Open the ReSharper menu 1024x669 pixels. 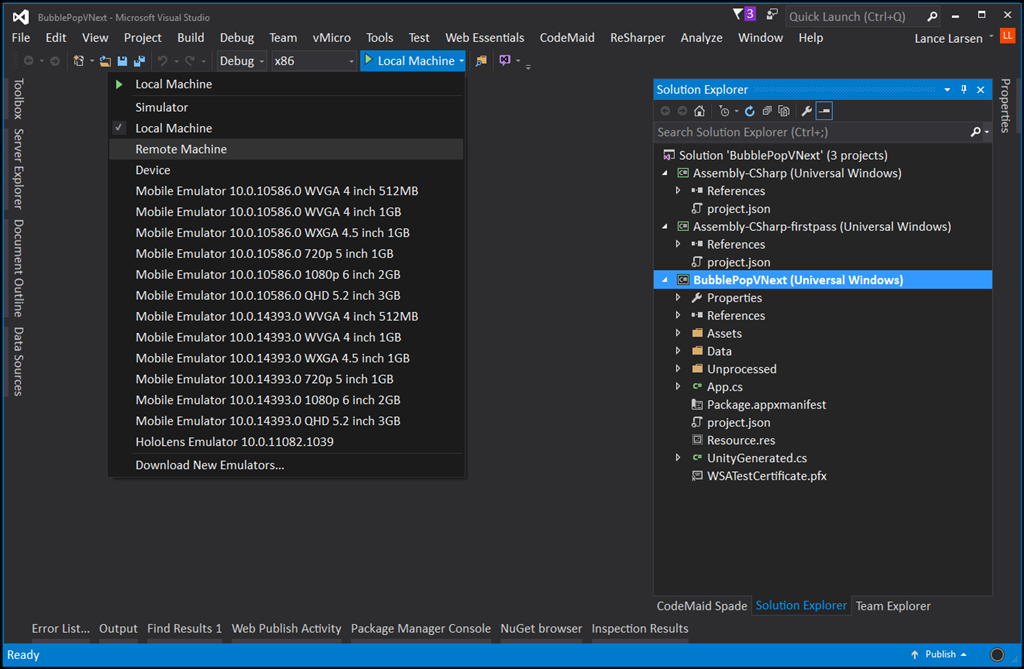tap(637, 38)
